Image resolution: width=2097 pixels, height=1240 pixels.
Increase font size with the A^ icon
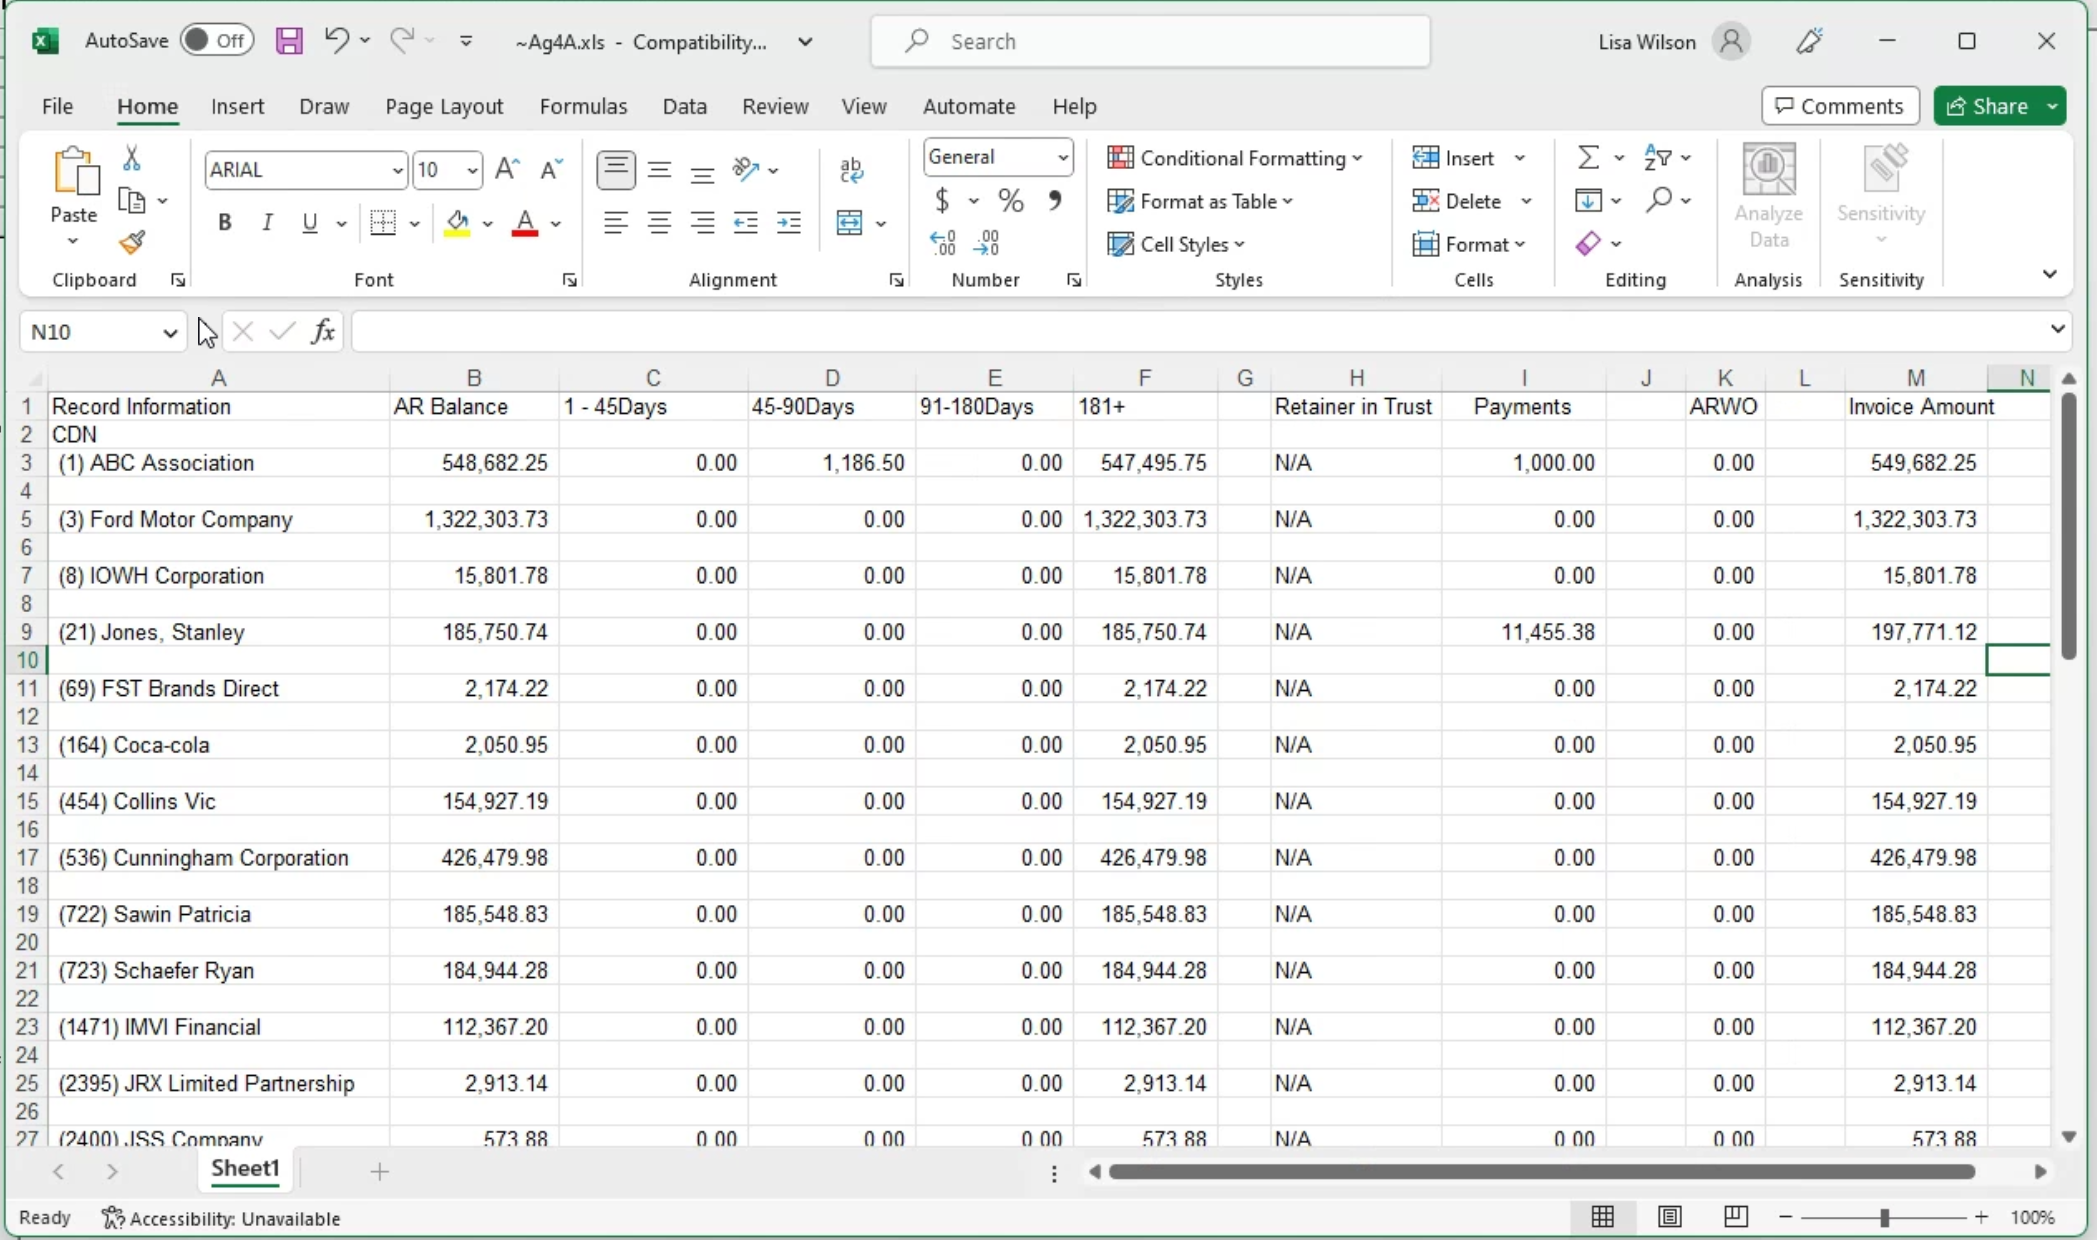click(x=508, y=169)
